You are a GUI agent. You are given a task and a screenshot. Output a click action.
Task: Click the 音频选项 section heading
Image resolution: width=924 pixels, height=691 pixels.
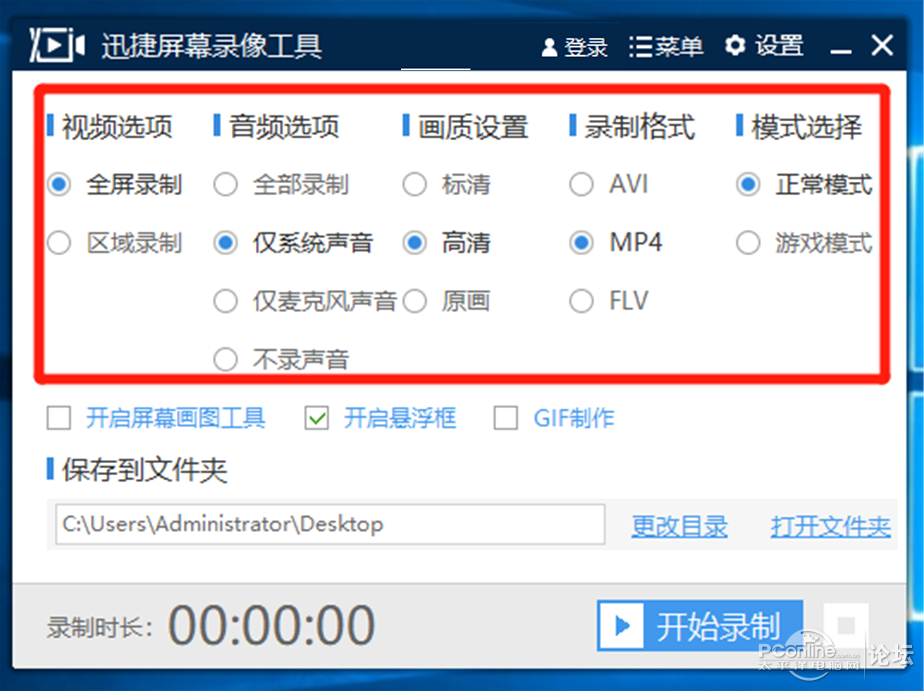284,127
